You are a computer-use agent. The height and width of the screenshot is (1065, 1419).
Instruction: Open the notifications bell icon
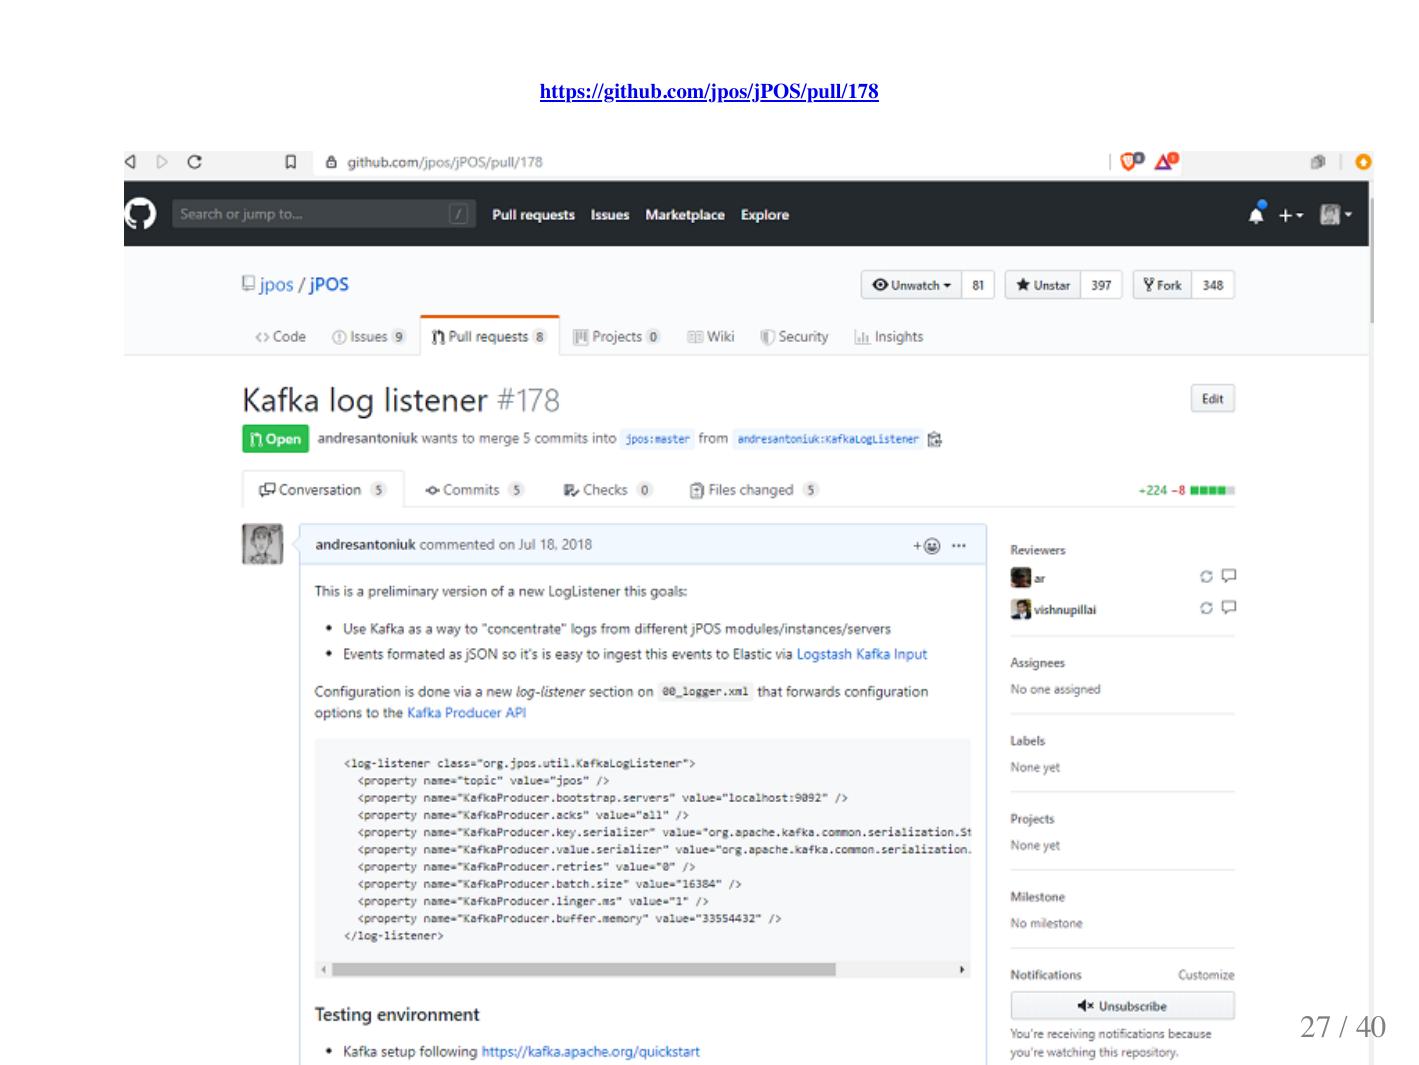pos(1256,214)
